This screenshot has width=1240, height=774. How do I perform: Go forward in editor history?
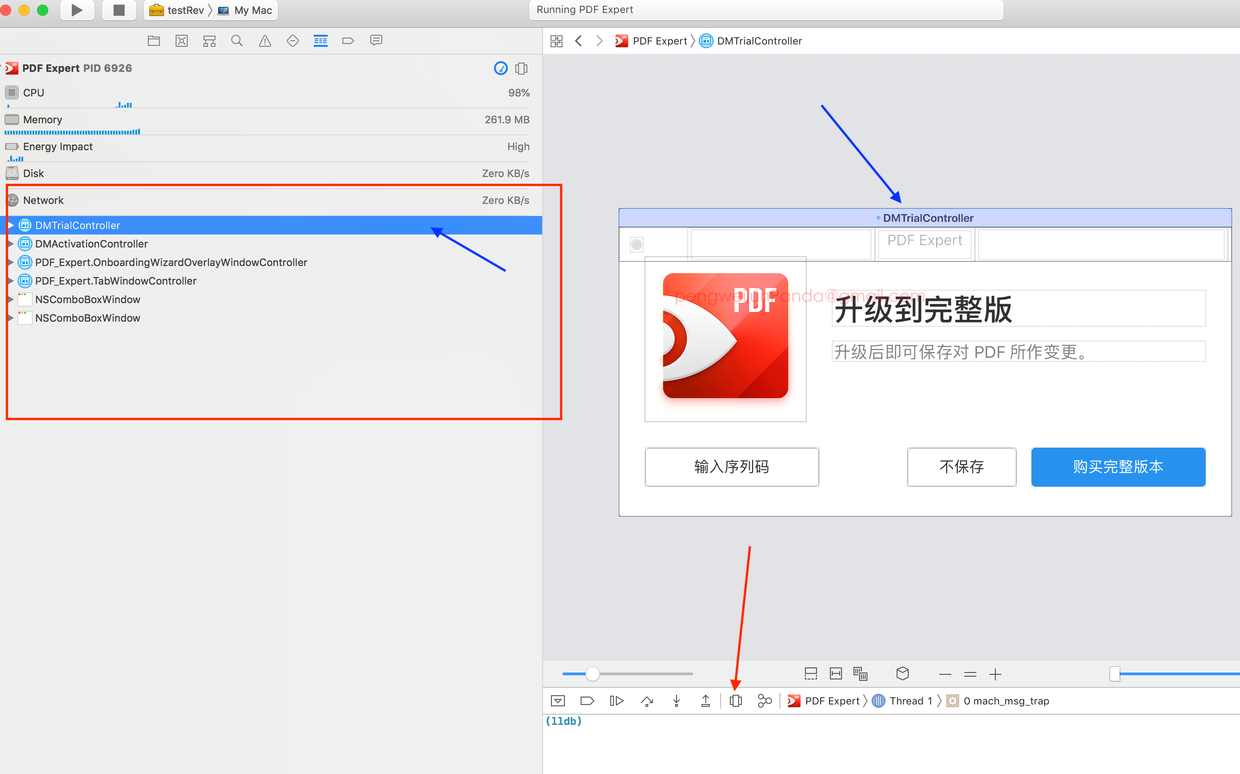click(x=599, y=41)
